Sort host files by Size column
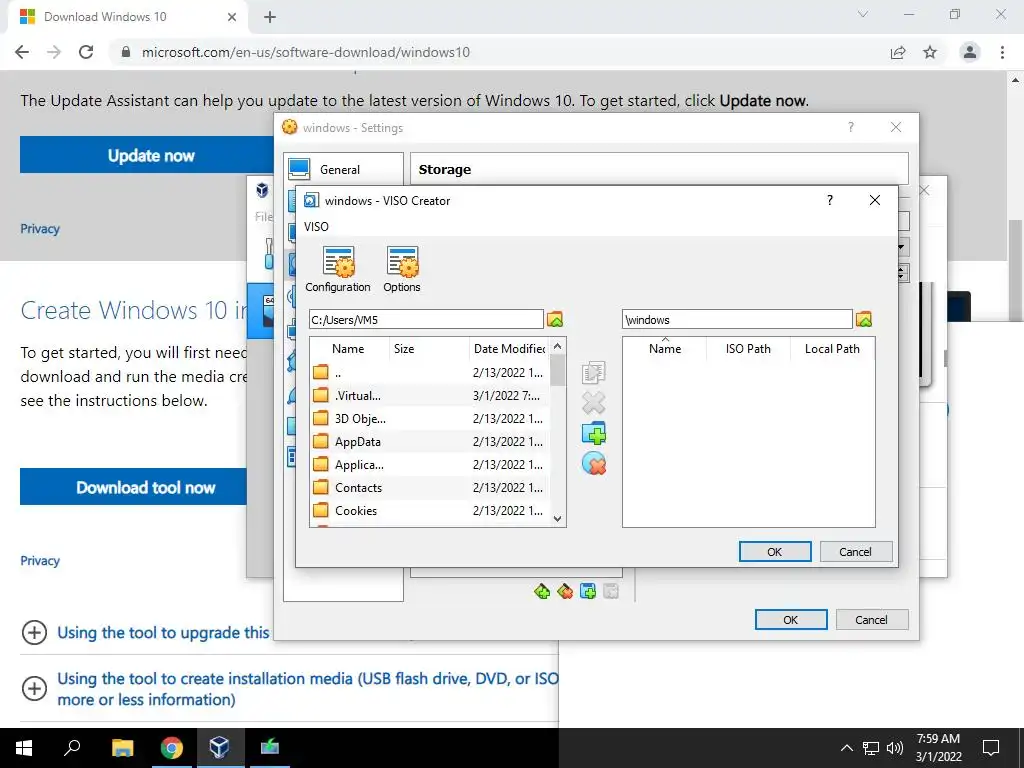This screenshot has height=768, width=1024. 429,349
